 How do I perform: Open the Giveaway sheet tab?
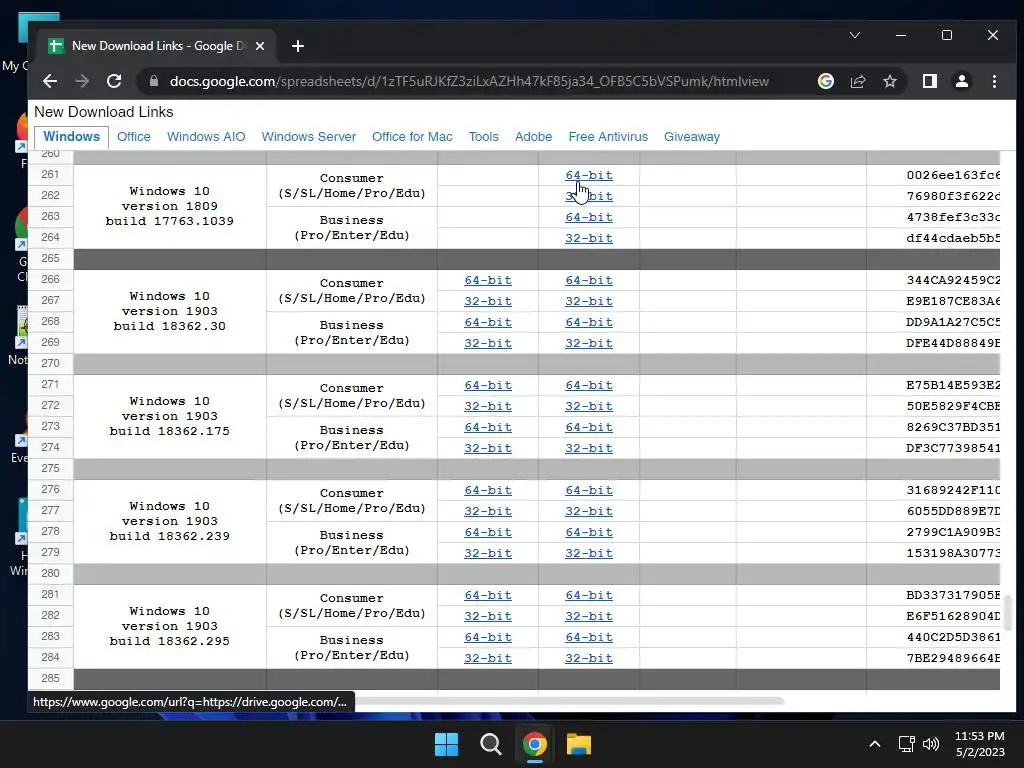point(692,136)
